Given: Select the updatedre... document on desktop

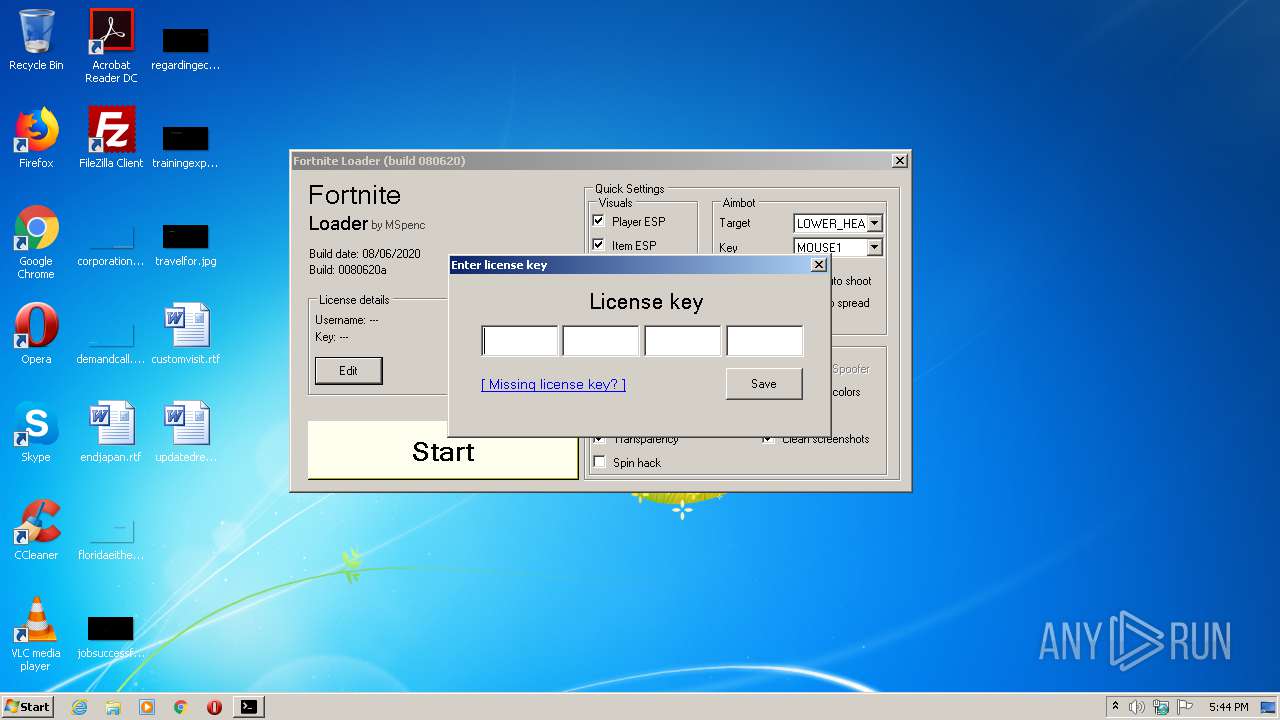Looking at the screenshot, I should click(185, 432).
